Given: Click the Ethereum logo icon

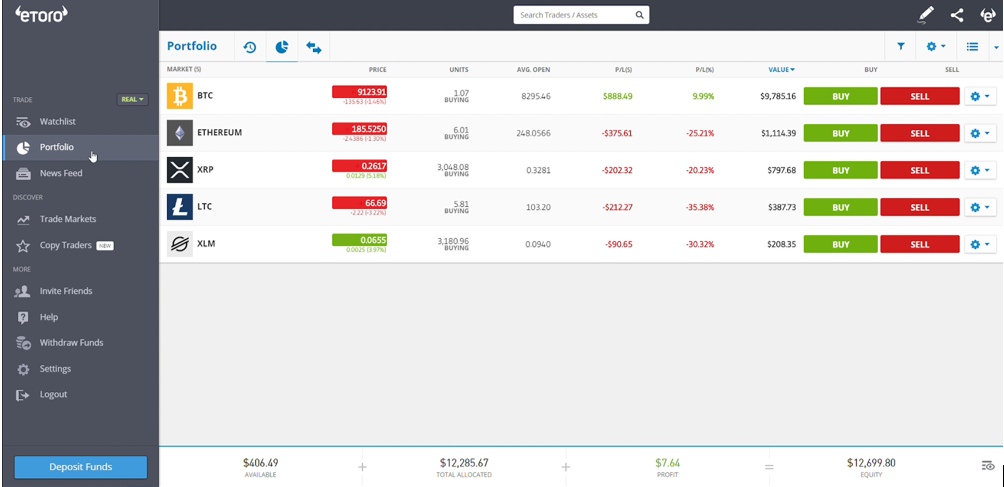Looking at the screenshot, I should (180, 133).
